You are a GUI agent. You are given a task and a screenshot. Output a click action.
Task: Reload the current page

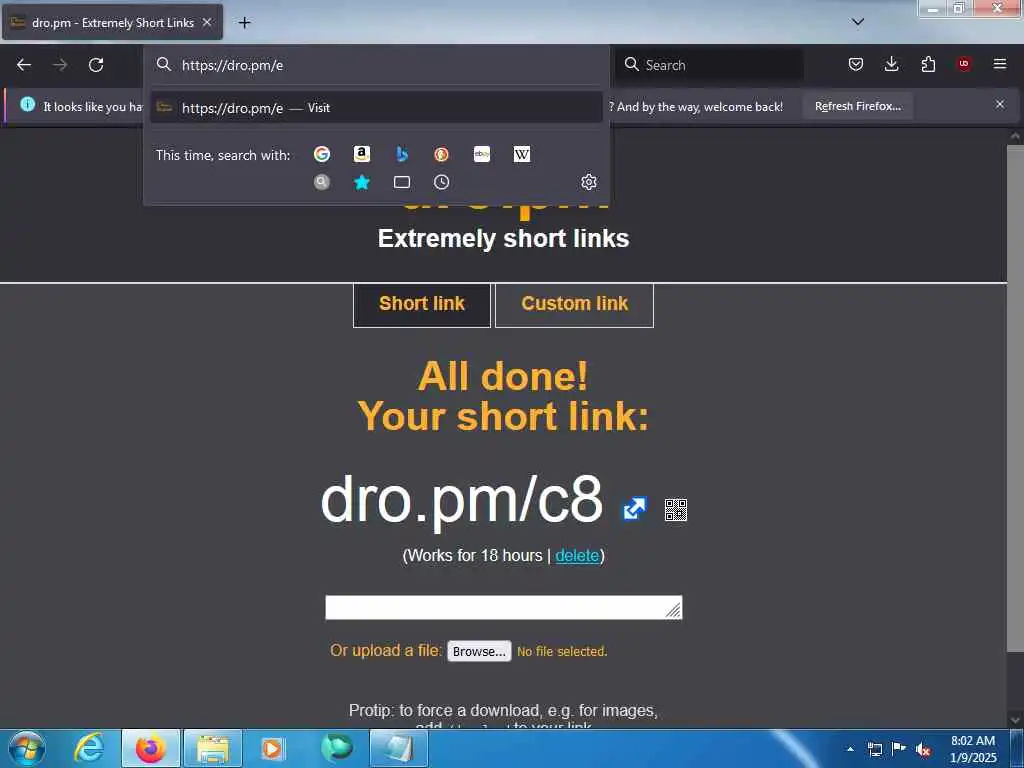pos(96,65)
